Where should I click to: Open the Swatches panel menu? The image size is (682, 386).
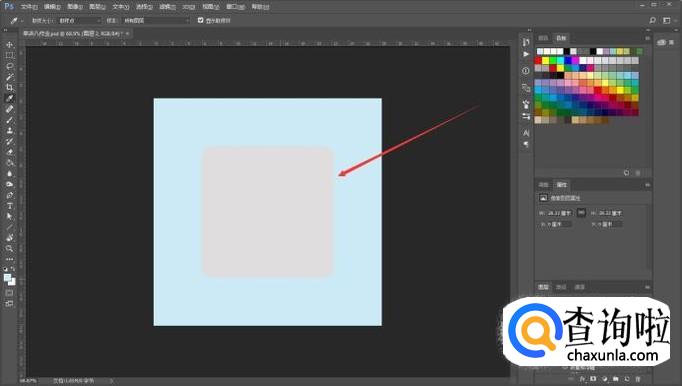tap(647, 38)
